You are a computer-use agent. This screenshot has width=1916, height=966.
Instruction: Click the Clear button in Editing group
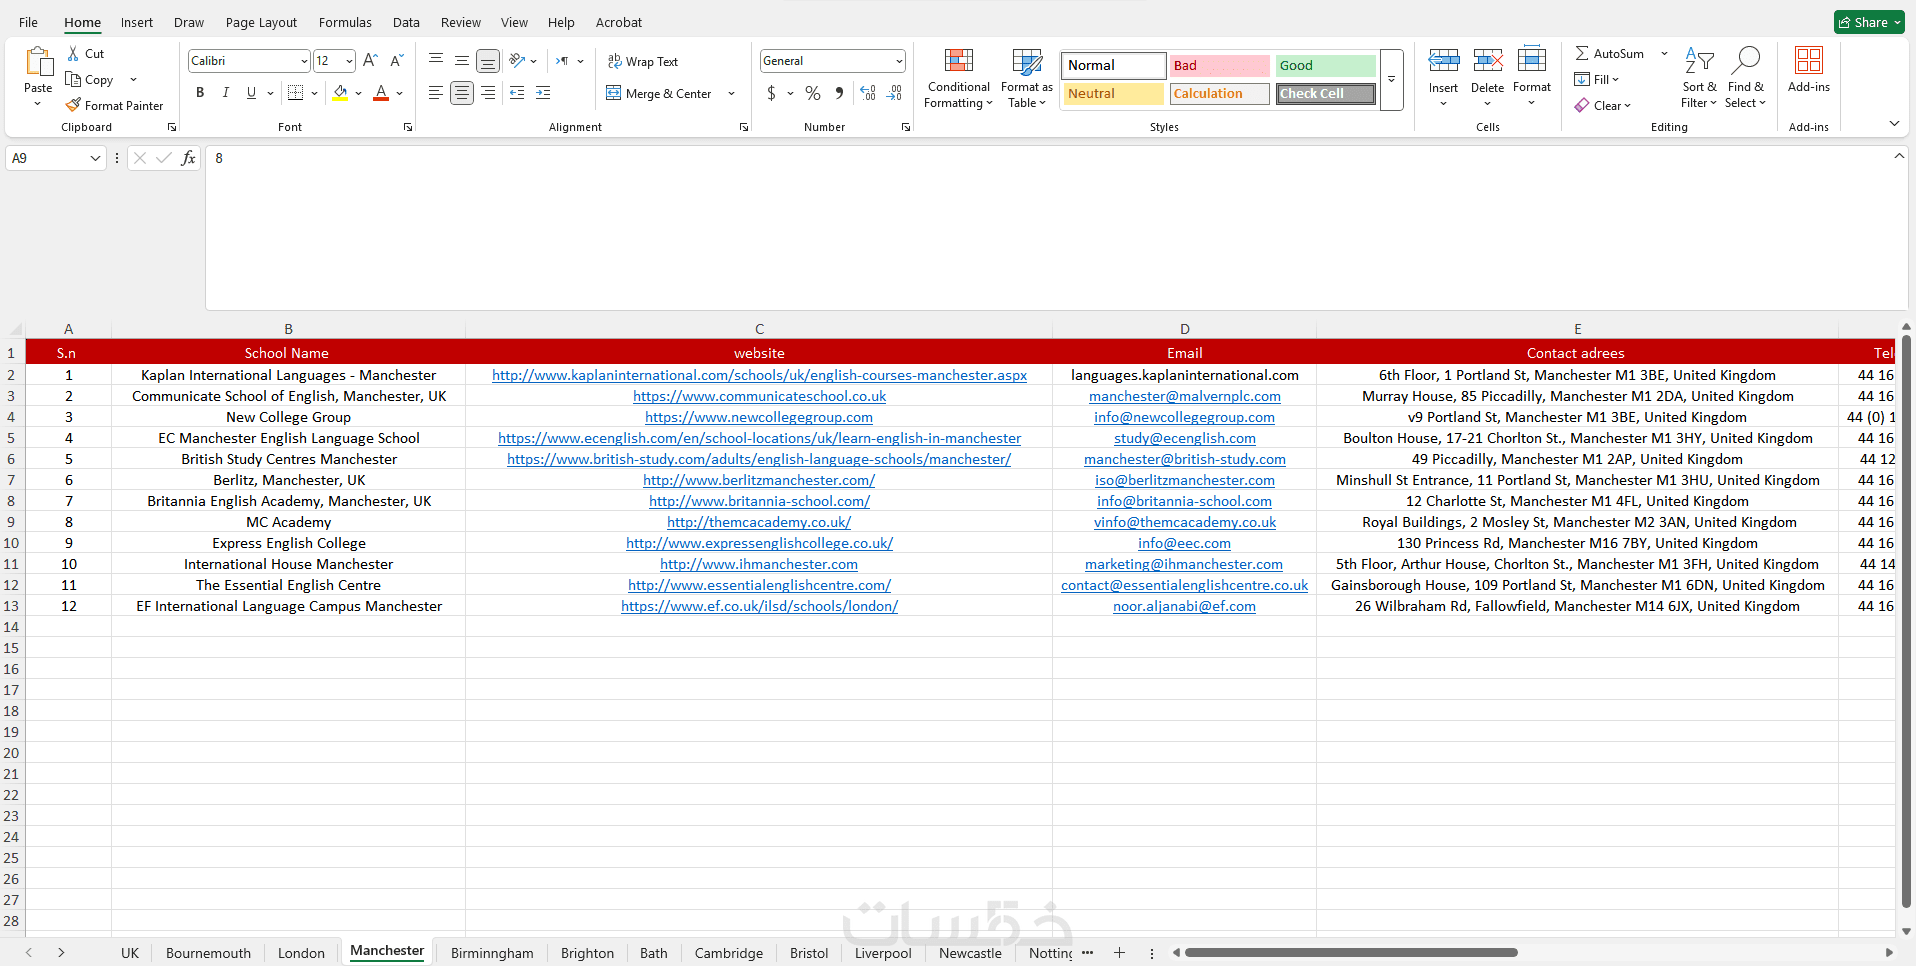coord(1602,105)
